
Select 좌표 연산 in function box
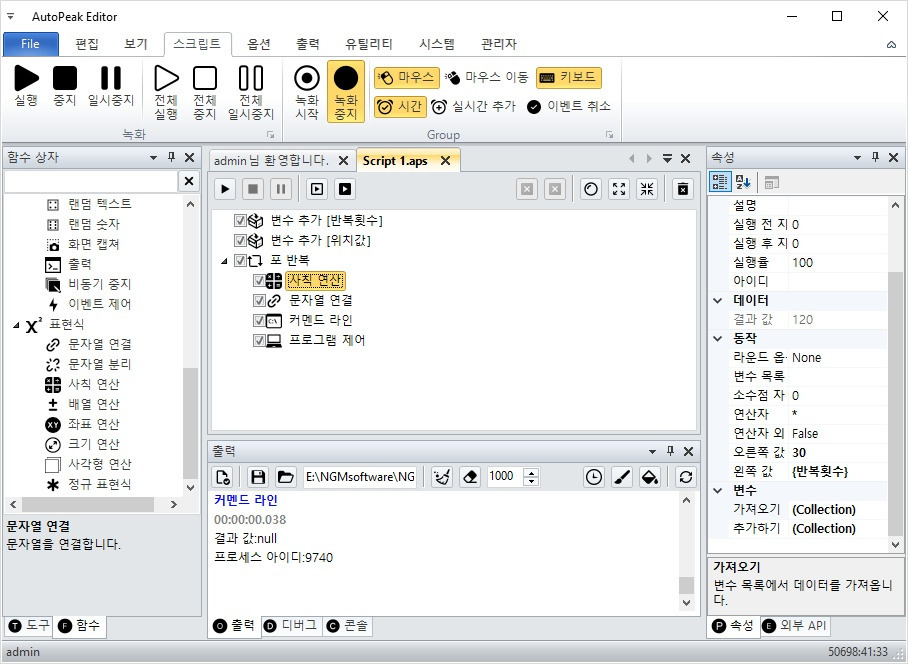pos(93,424)
